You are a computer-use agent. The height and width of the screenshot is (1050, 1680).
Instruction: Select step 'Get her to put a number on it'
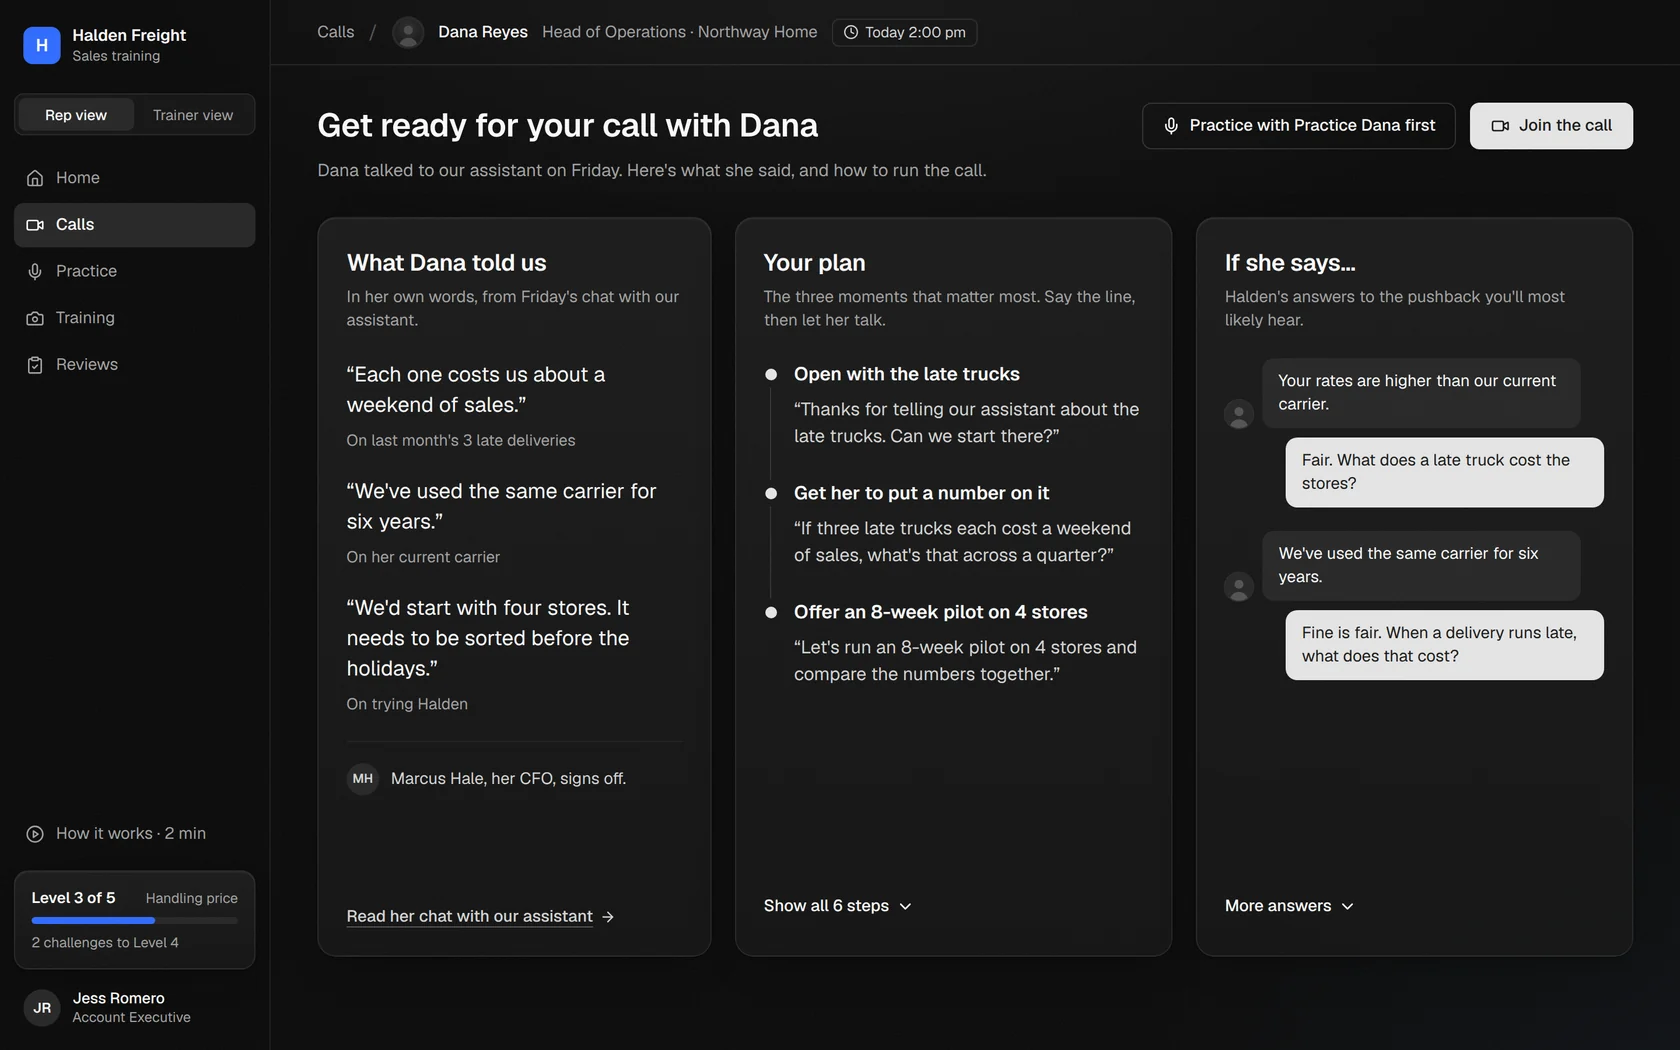921,493
